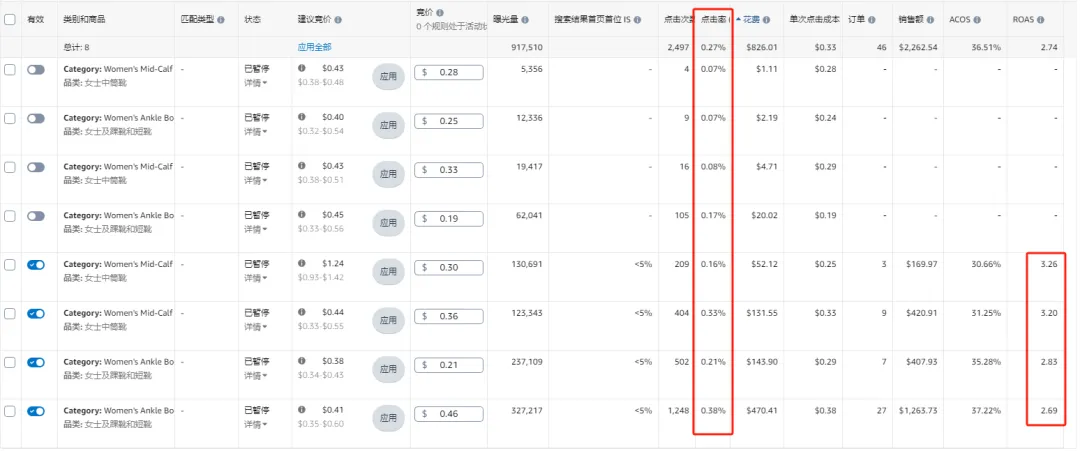Expand 详情 dropdown in row with bid 0.21
This screenshot has width=1080, height=451.
tap(254, 376)
